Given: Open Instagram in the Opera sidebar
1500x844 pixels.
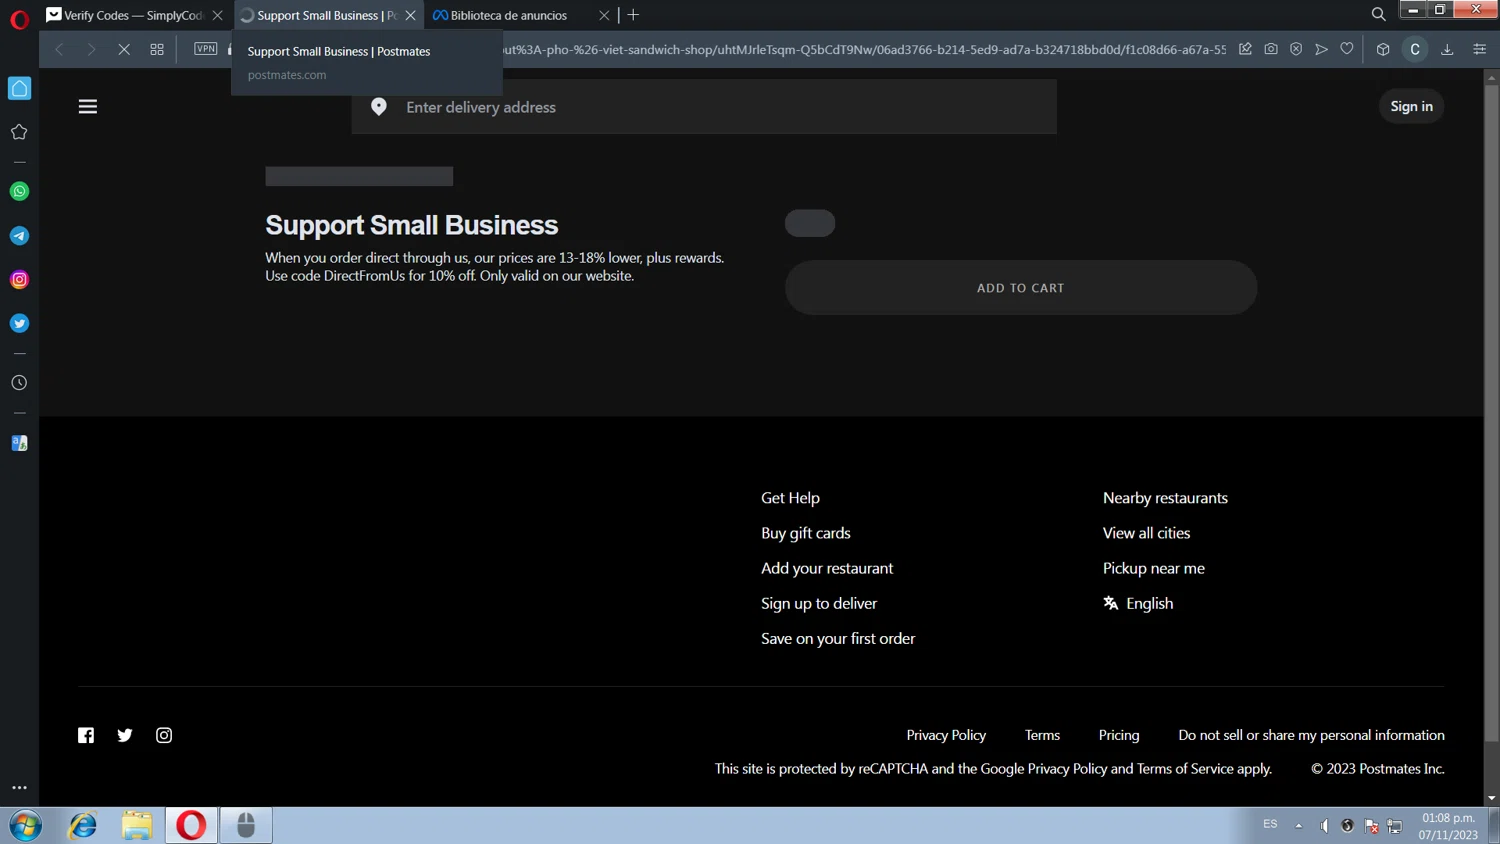Looking at the screenshot, I should pyautogui.click(x=19, y=280).
